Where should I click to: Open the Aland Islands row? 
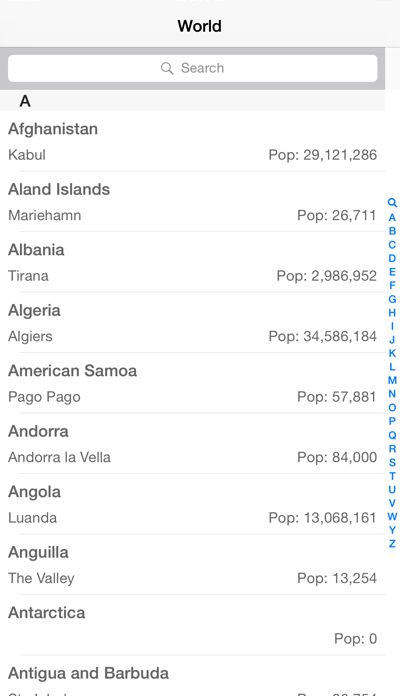(x=193, y=202)
